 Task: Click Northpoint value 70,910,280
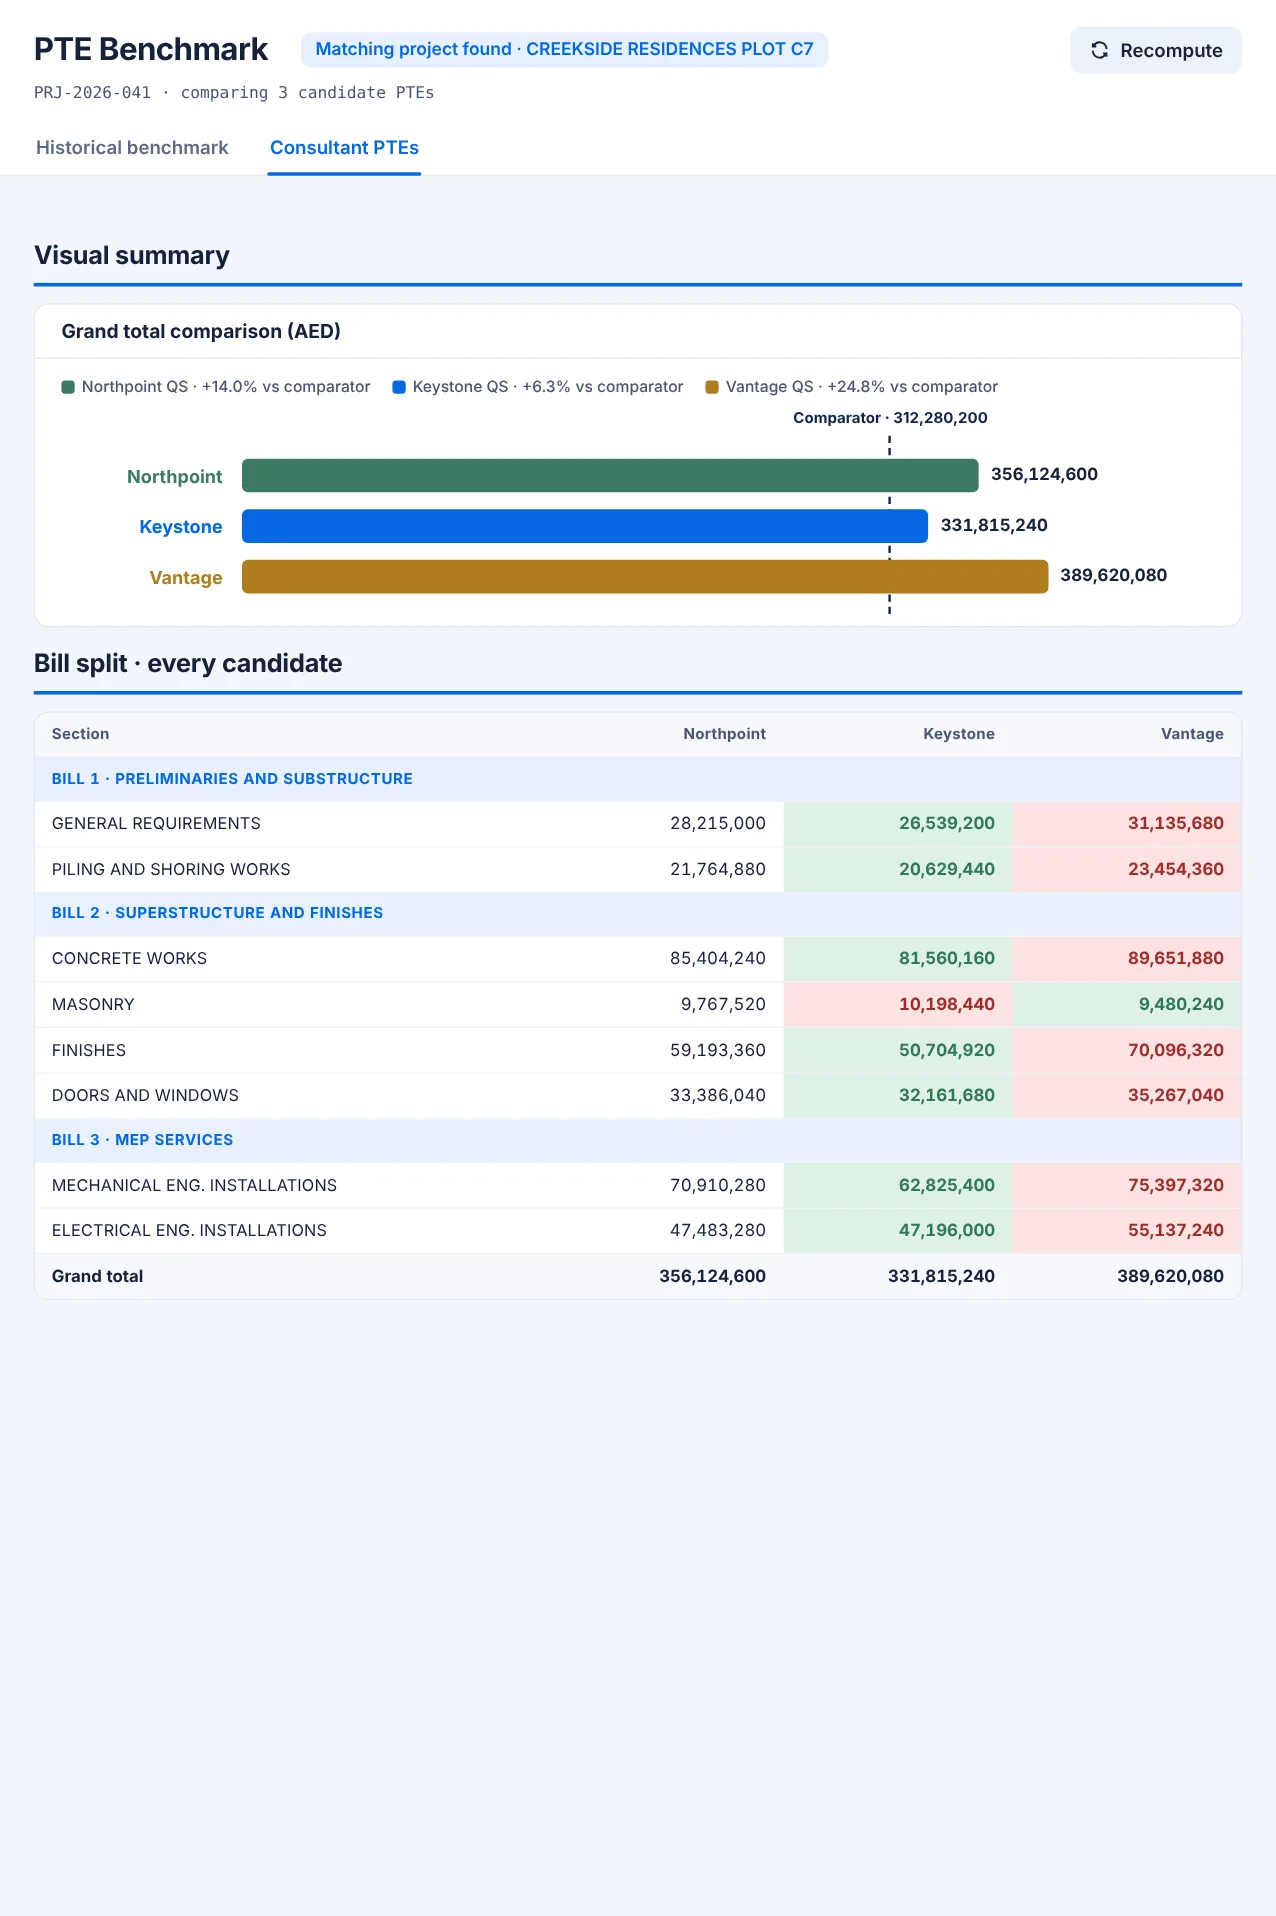tap(718, 1186)
